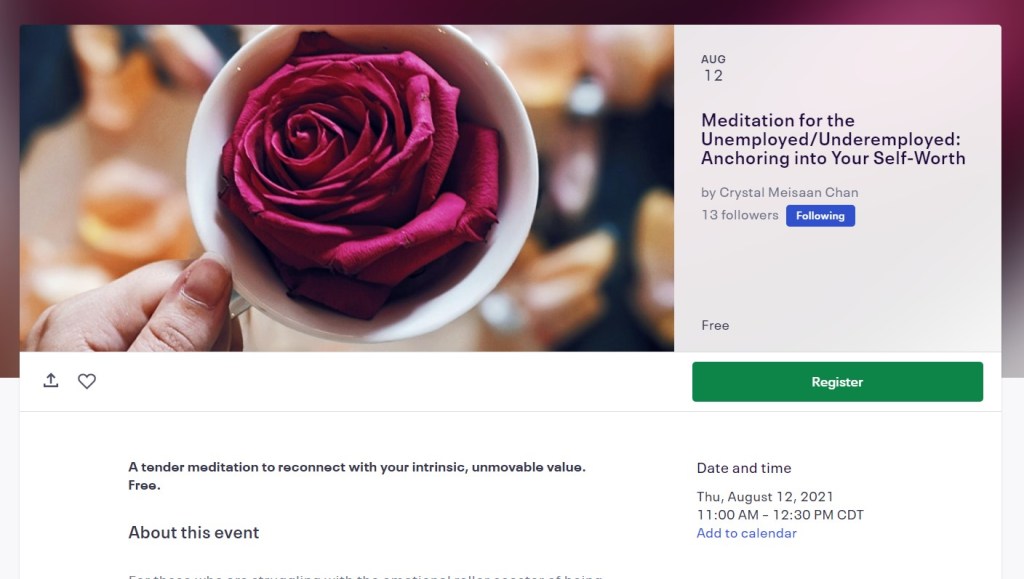Click the Meditation for the Unemployed event title
The height and width of the screenshot is (579, 1024).
coord(833,139)
